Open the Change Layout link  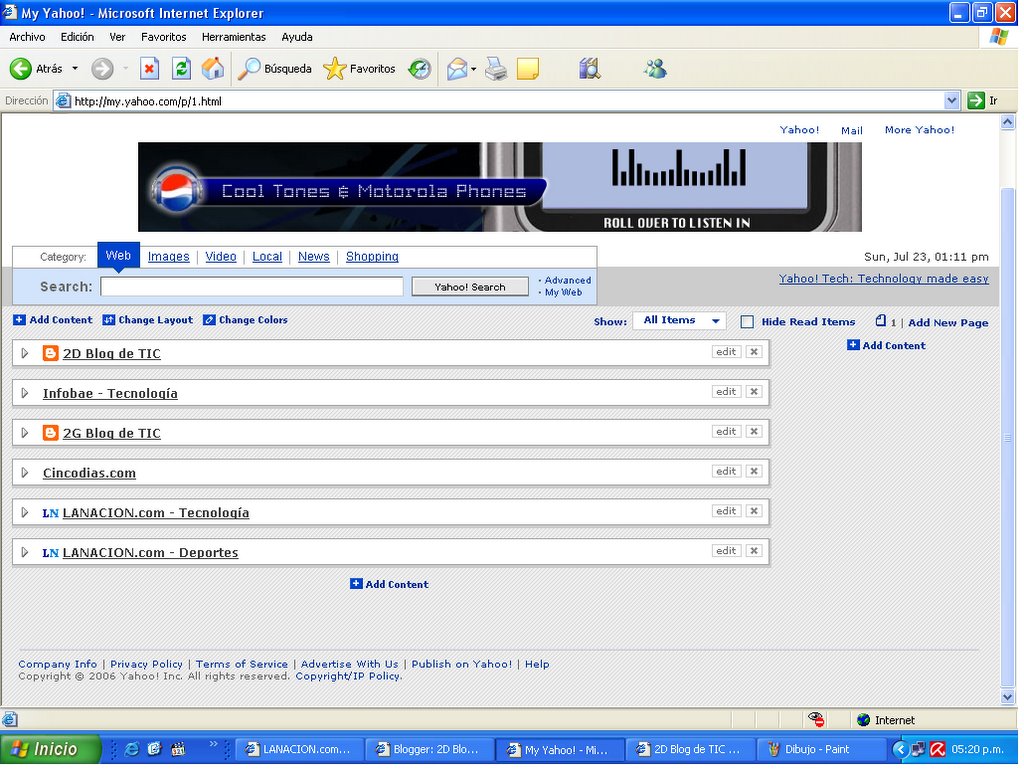point(148,320)
